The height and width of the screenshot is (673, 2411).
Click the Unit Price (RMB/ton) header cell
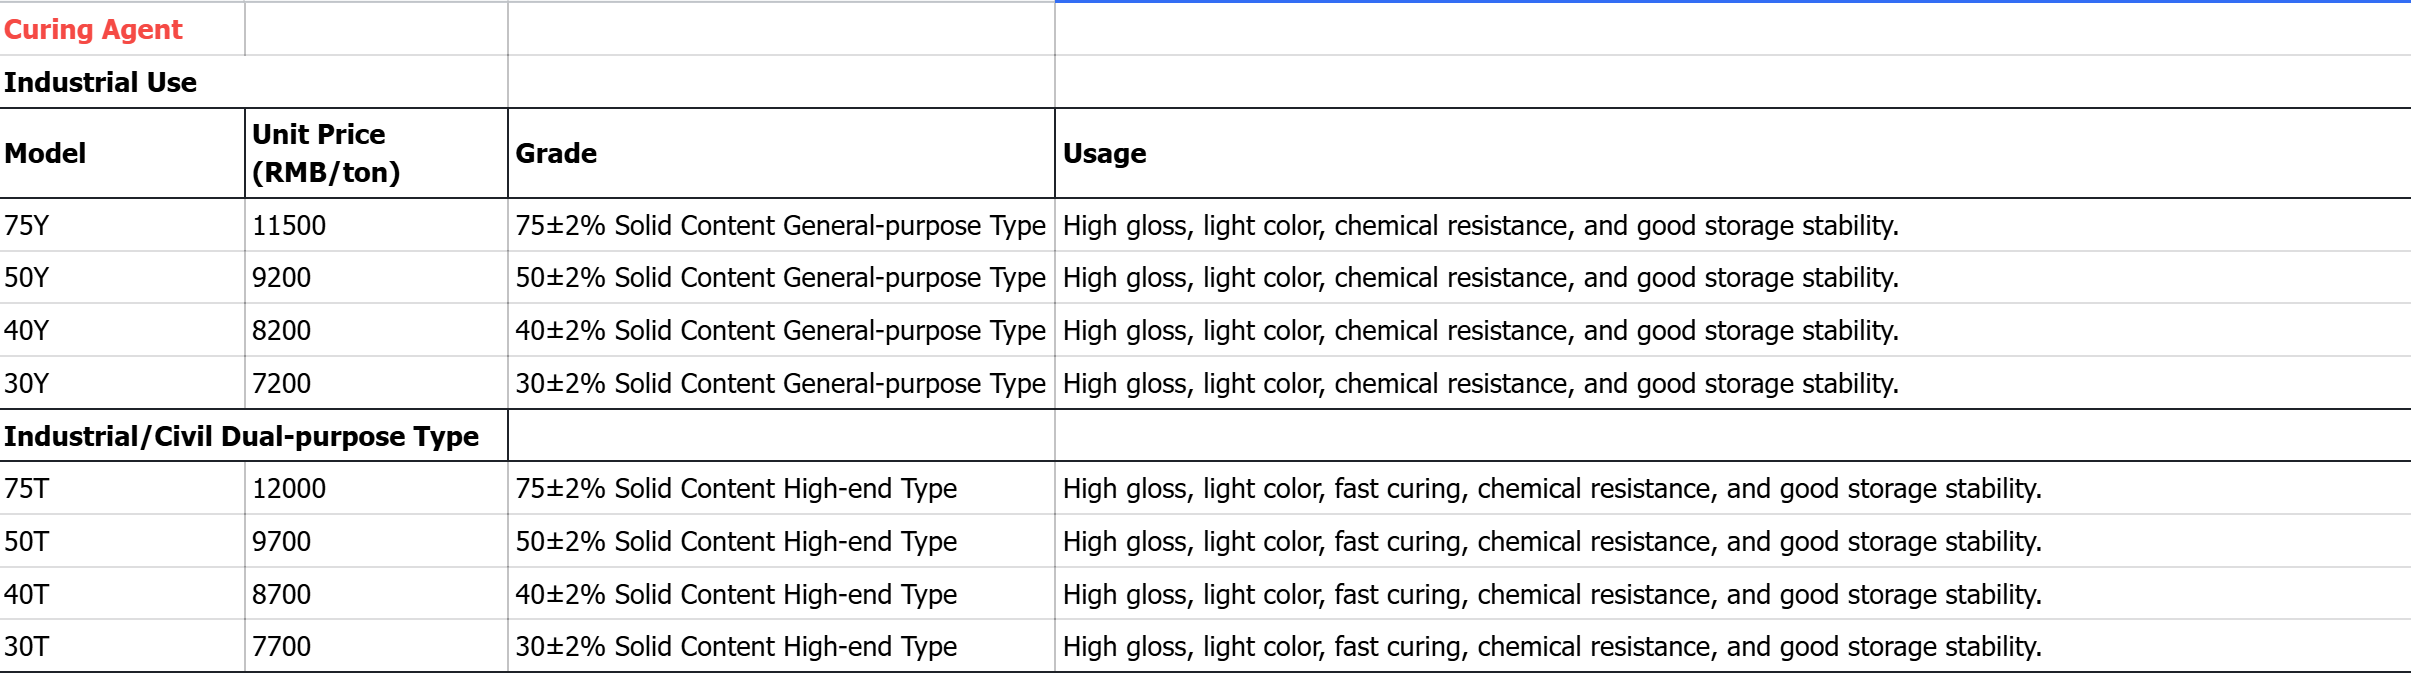pos(376,153)
